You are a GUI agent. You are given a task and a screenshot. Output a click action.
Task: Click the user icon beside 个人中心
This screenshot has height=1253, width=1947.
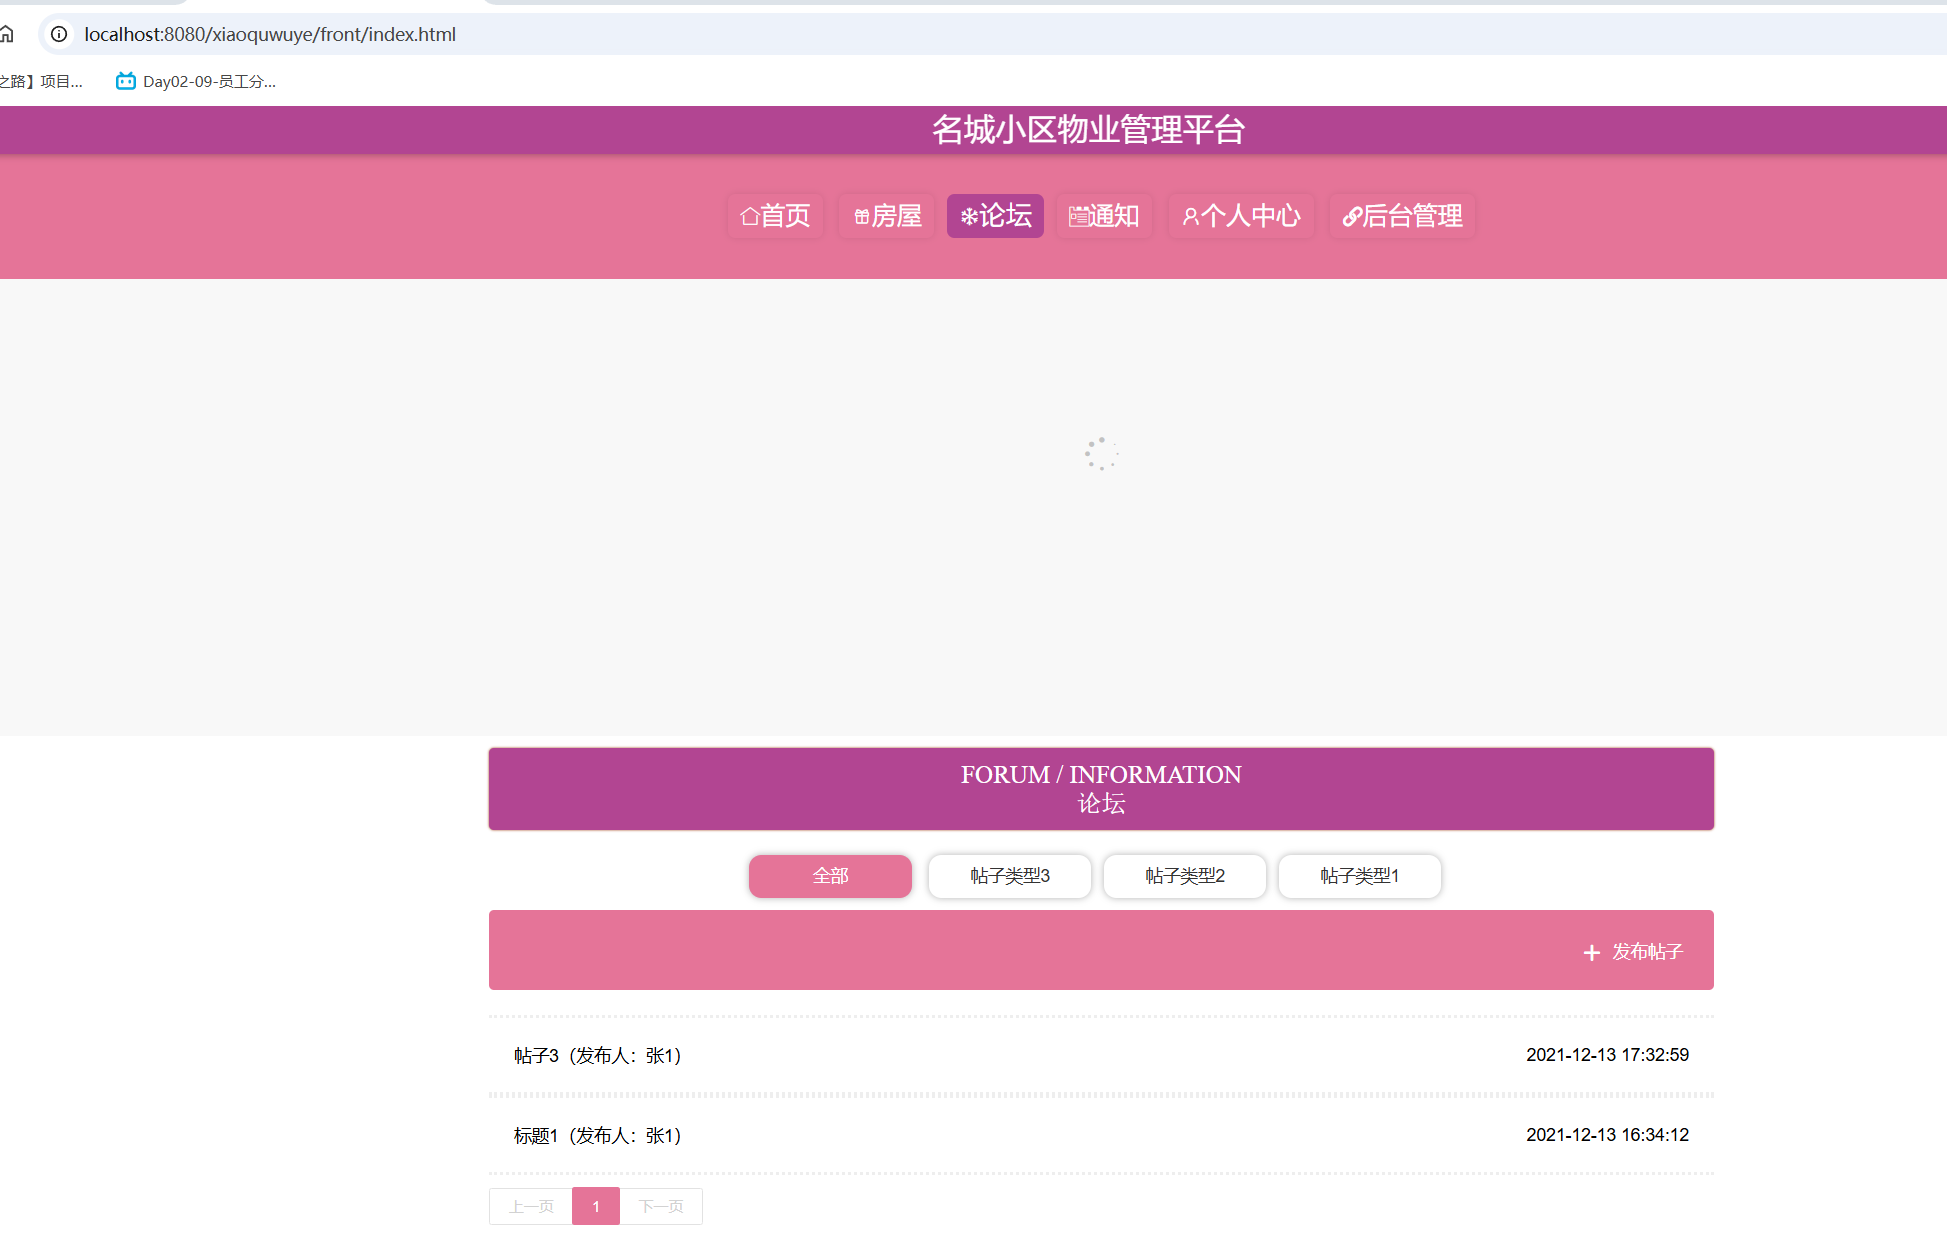coord(1190,216)
